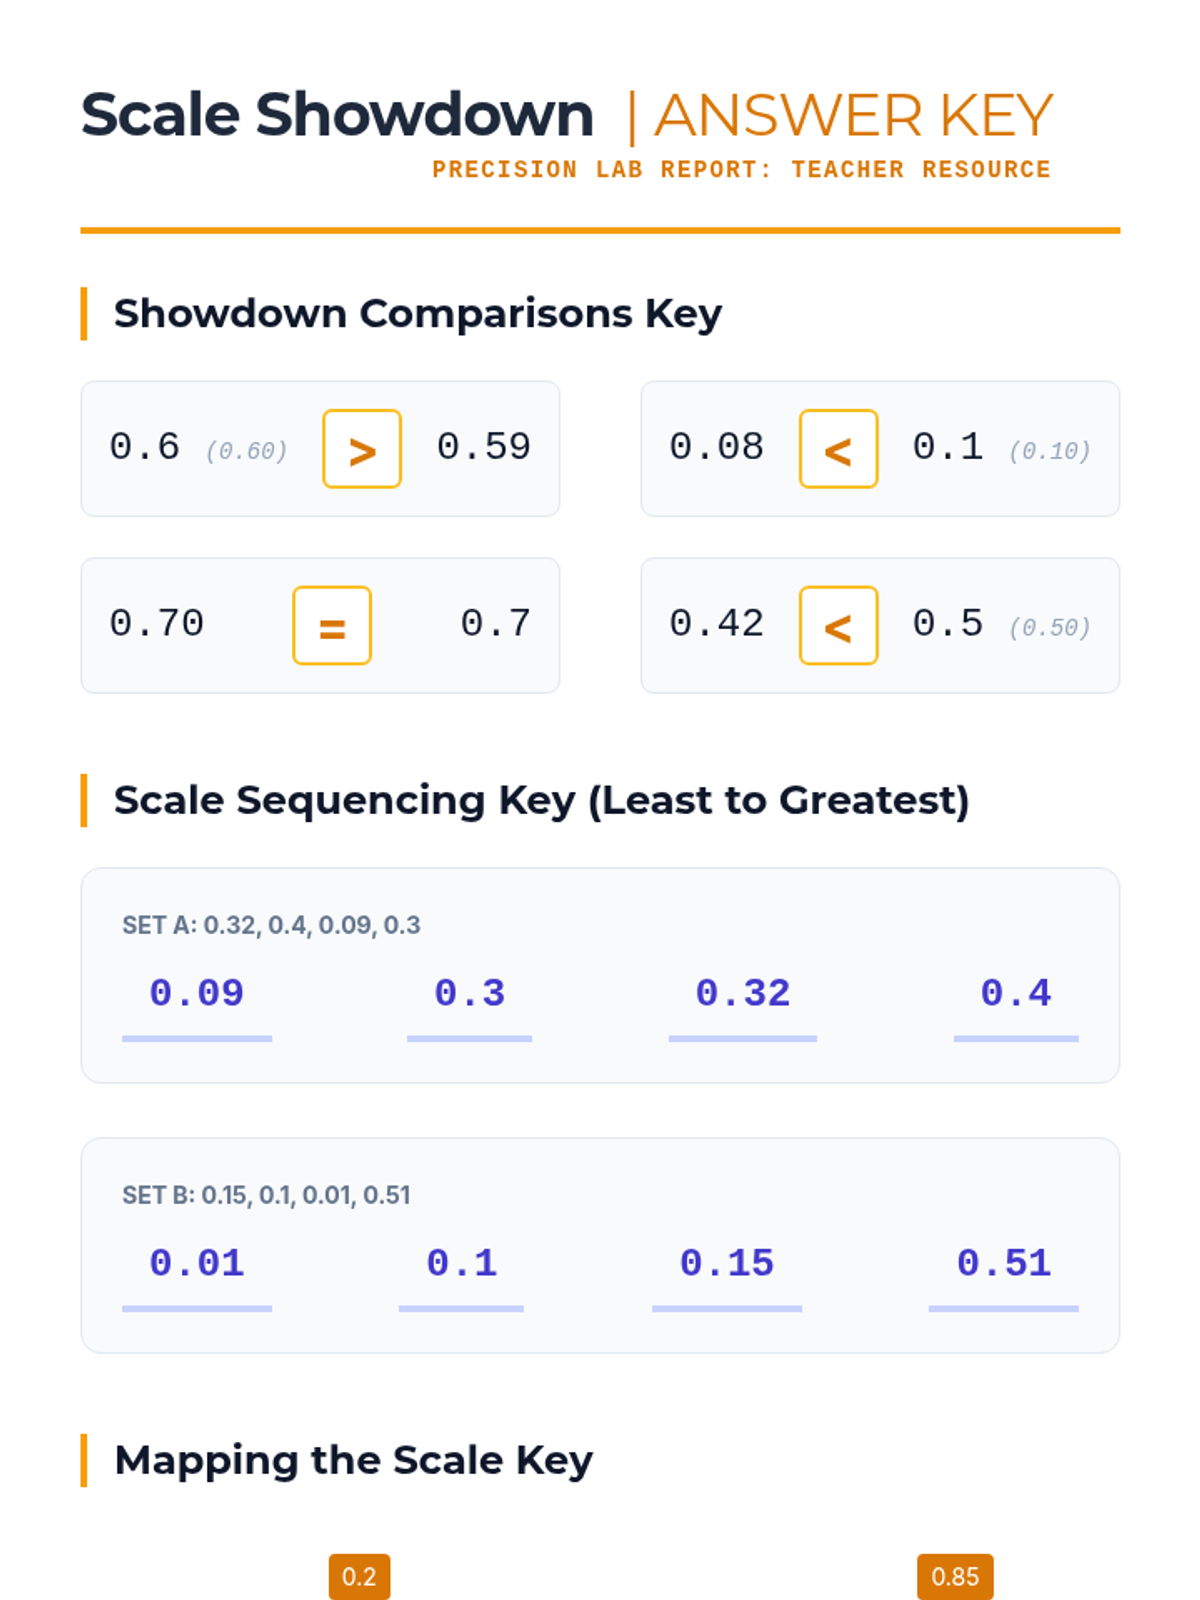Screen dimensions: 1200x1600
Task: Select the 0.2 number line marker
Action: click(359, 1576)
